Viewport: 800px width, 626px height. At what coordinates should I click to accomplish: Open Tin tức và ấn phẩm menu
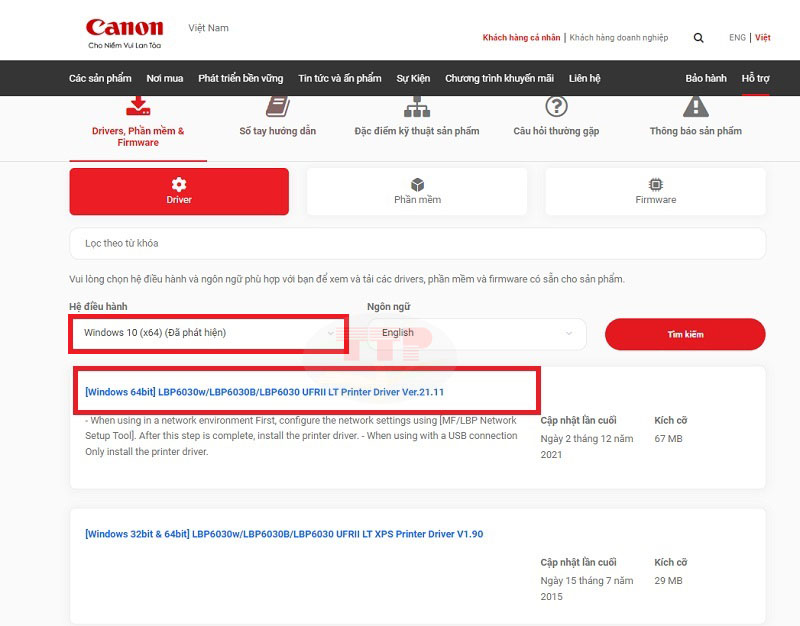[340, 78]
